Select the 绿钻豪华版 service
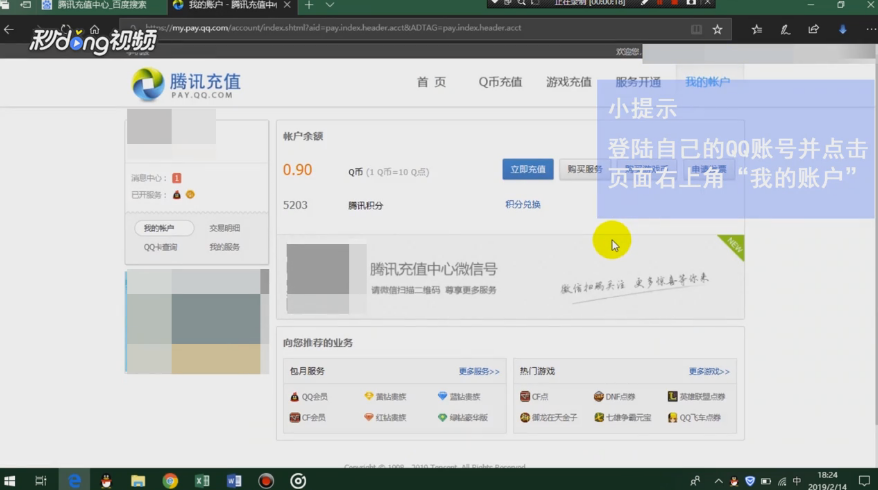This screenshot has width=878, height=490. [463, 418]
